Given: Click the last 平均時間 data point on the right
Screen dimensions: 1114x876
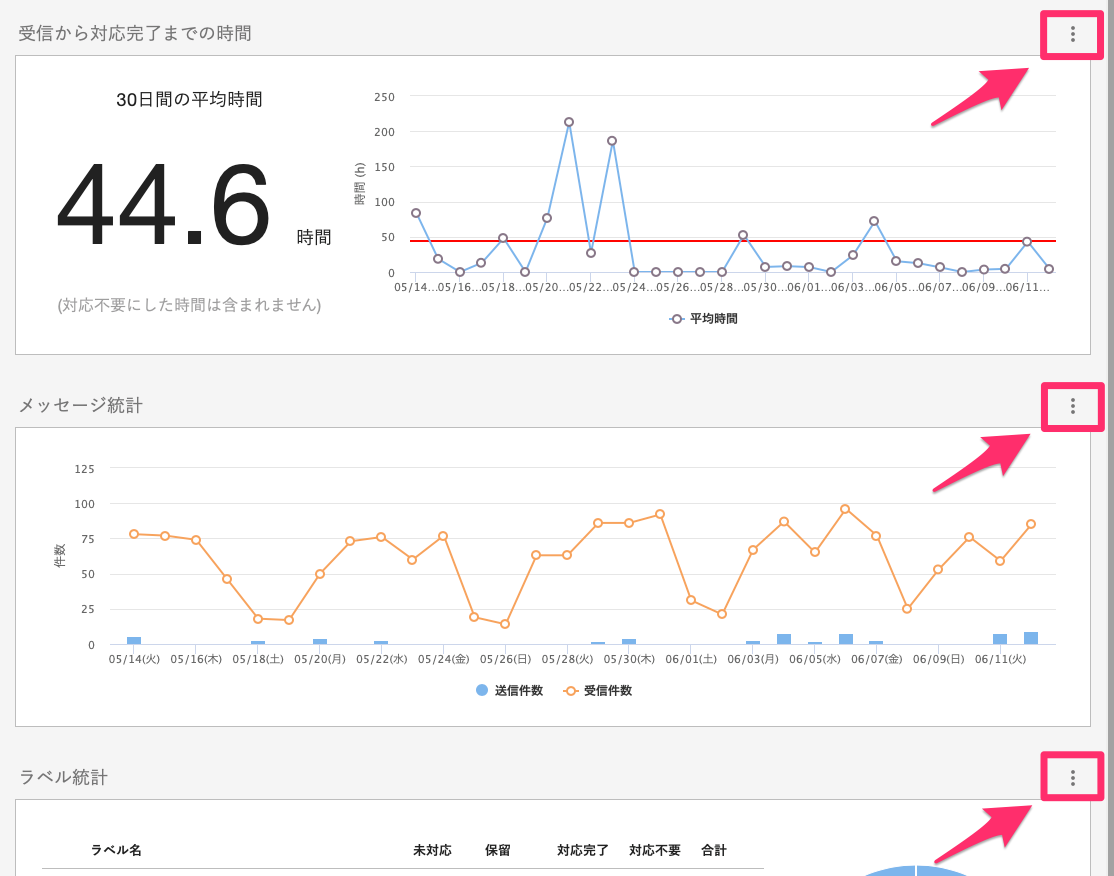Looking at the screenshot, I should (x=1048, y=269).
